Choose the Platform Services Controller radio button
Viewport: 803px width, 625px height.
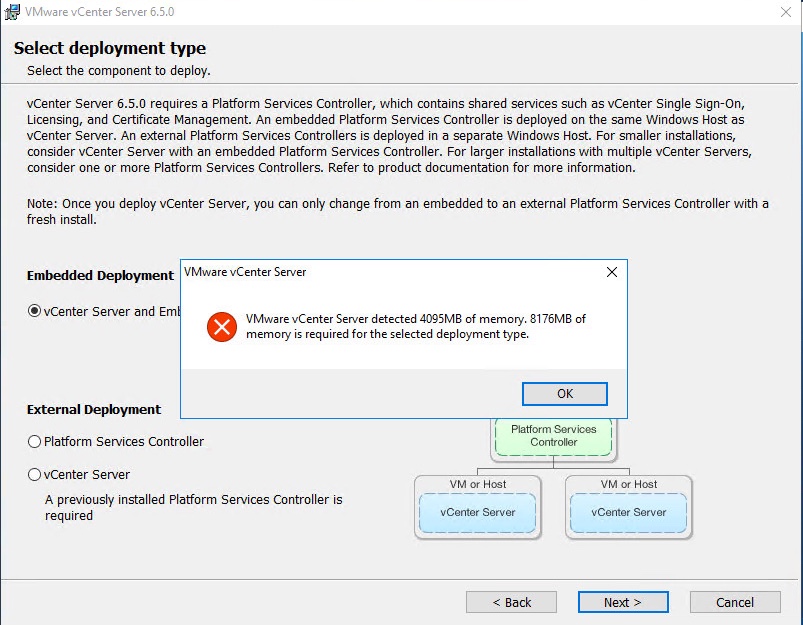click(35, 441)
